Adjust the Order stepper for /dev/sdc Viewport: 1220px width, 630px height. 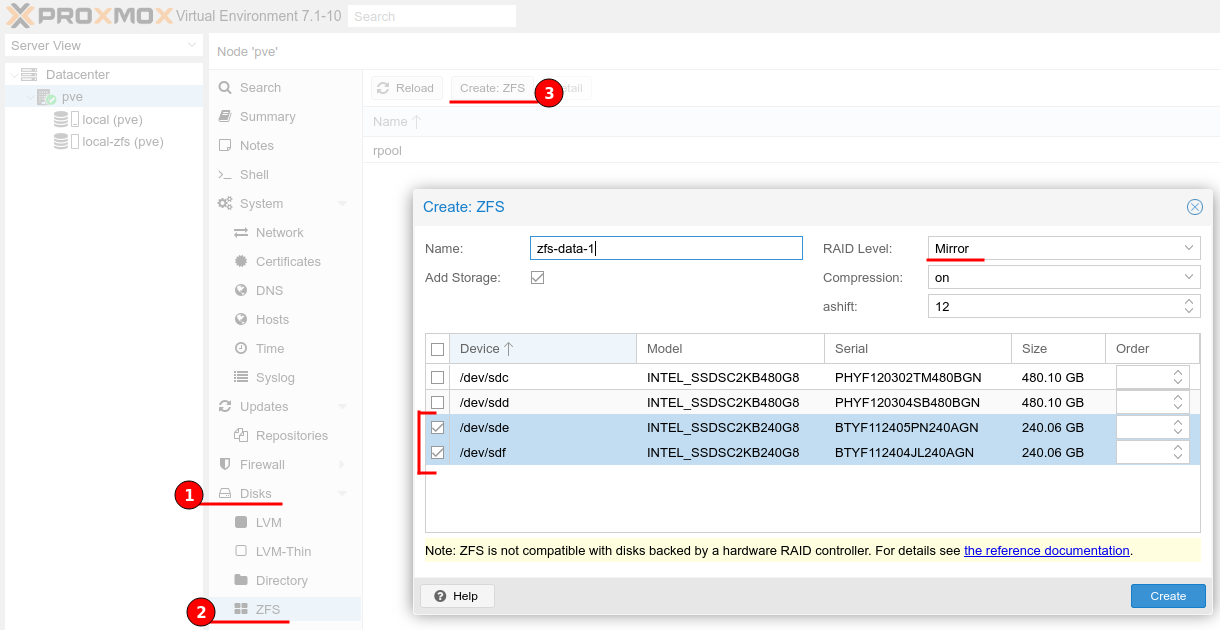(x=1179, y=377)
